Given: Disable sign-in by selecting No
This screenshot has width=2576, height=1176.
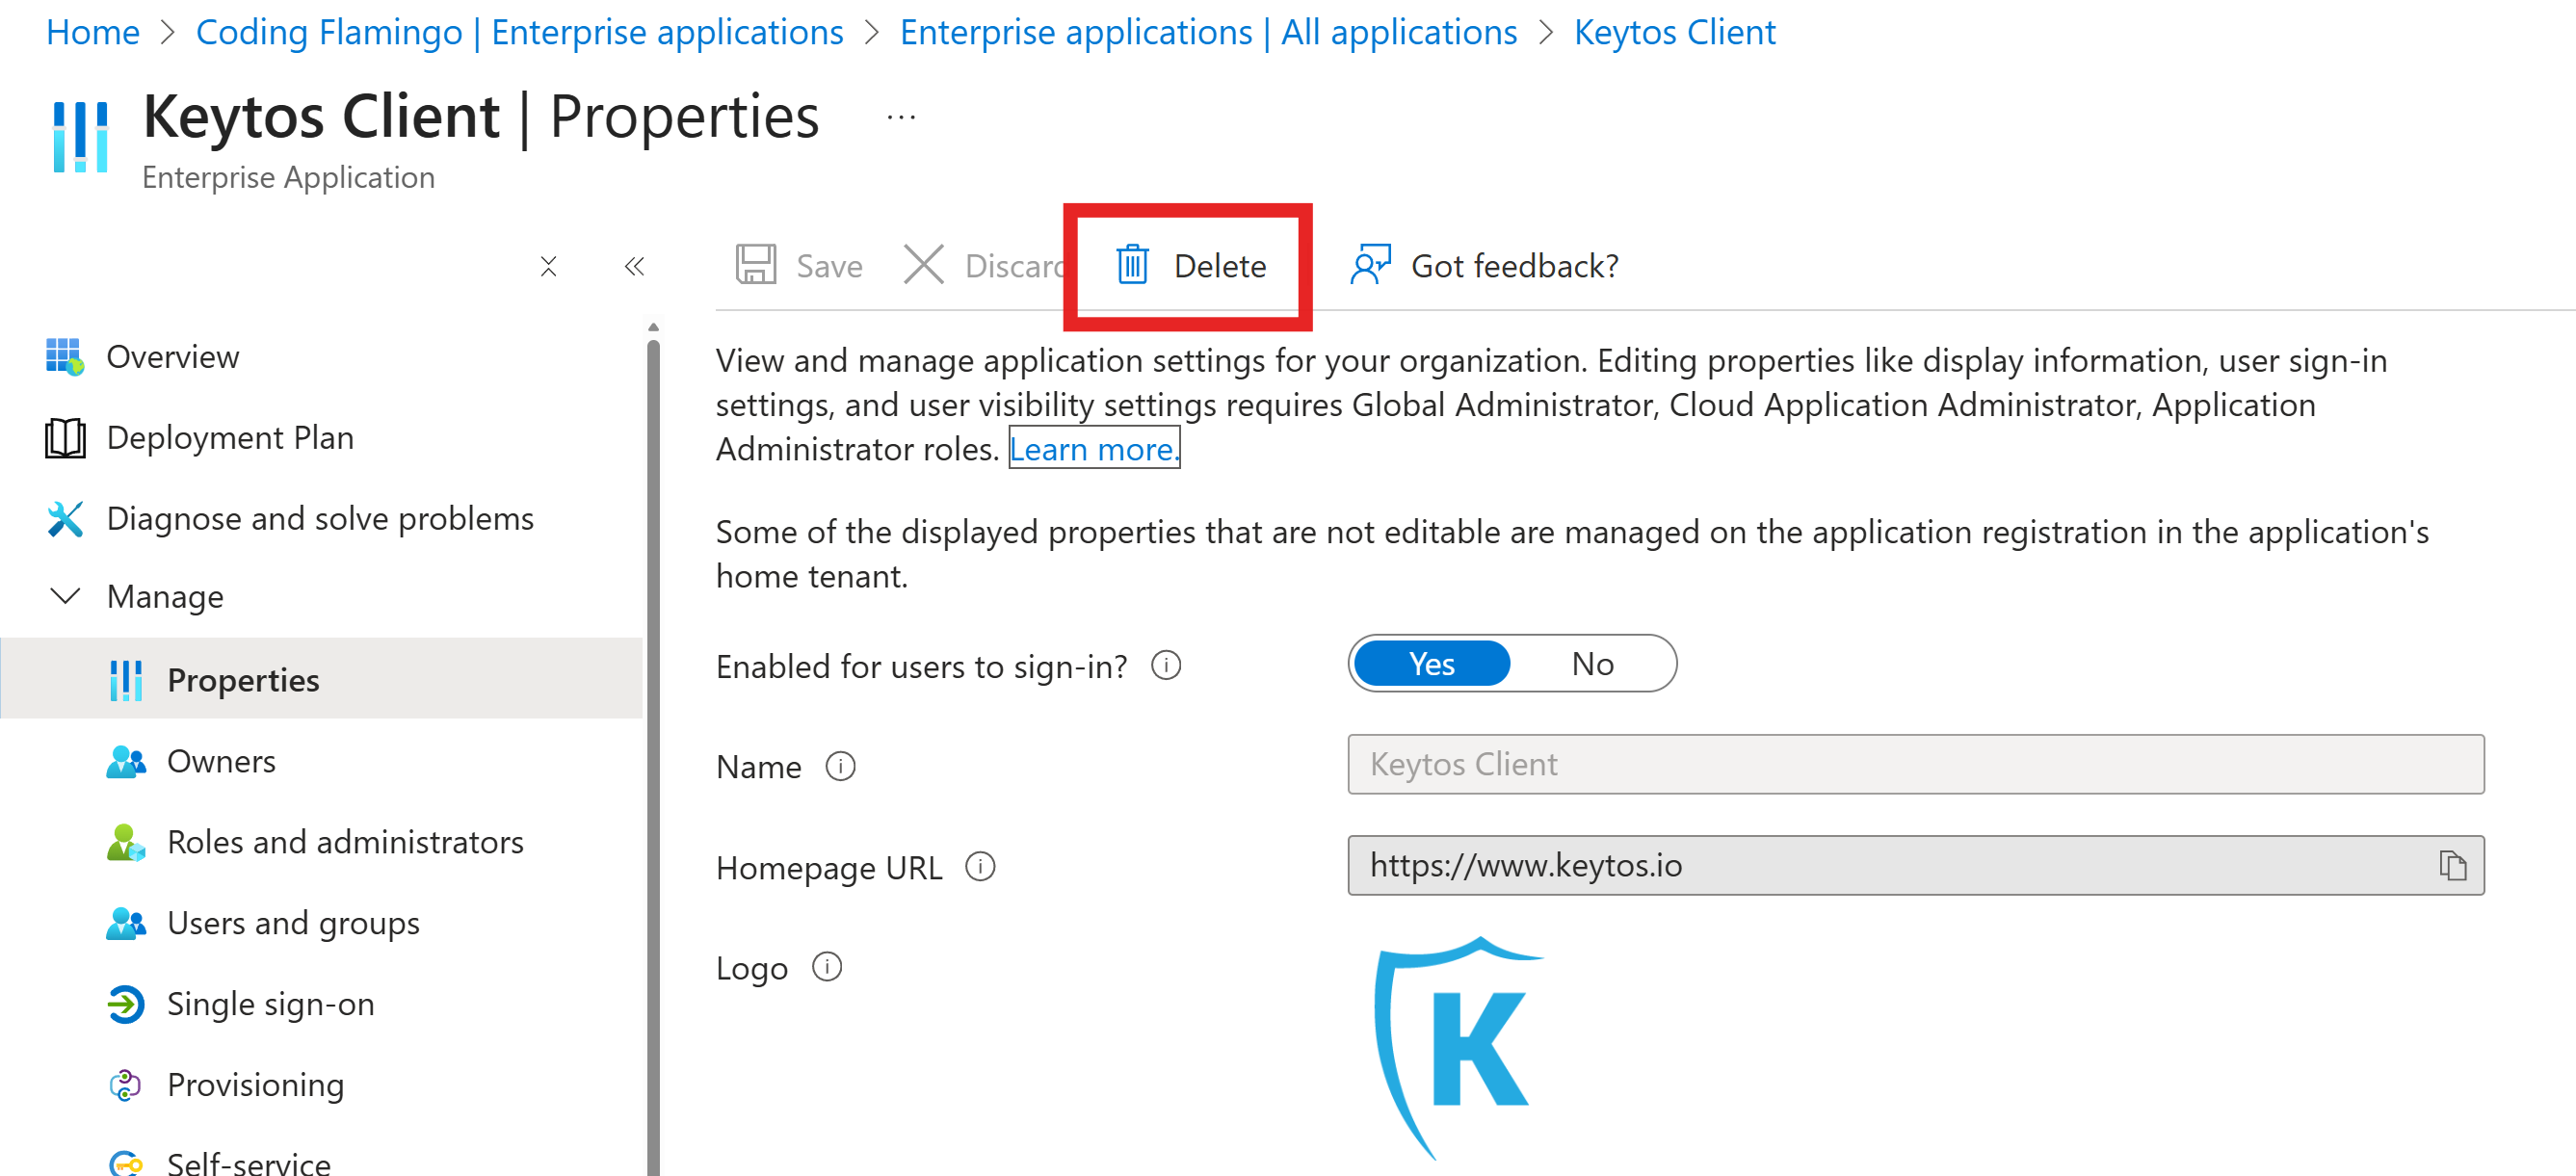Looking at the screenshot, I should (1591, 663).
